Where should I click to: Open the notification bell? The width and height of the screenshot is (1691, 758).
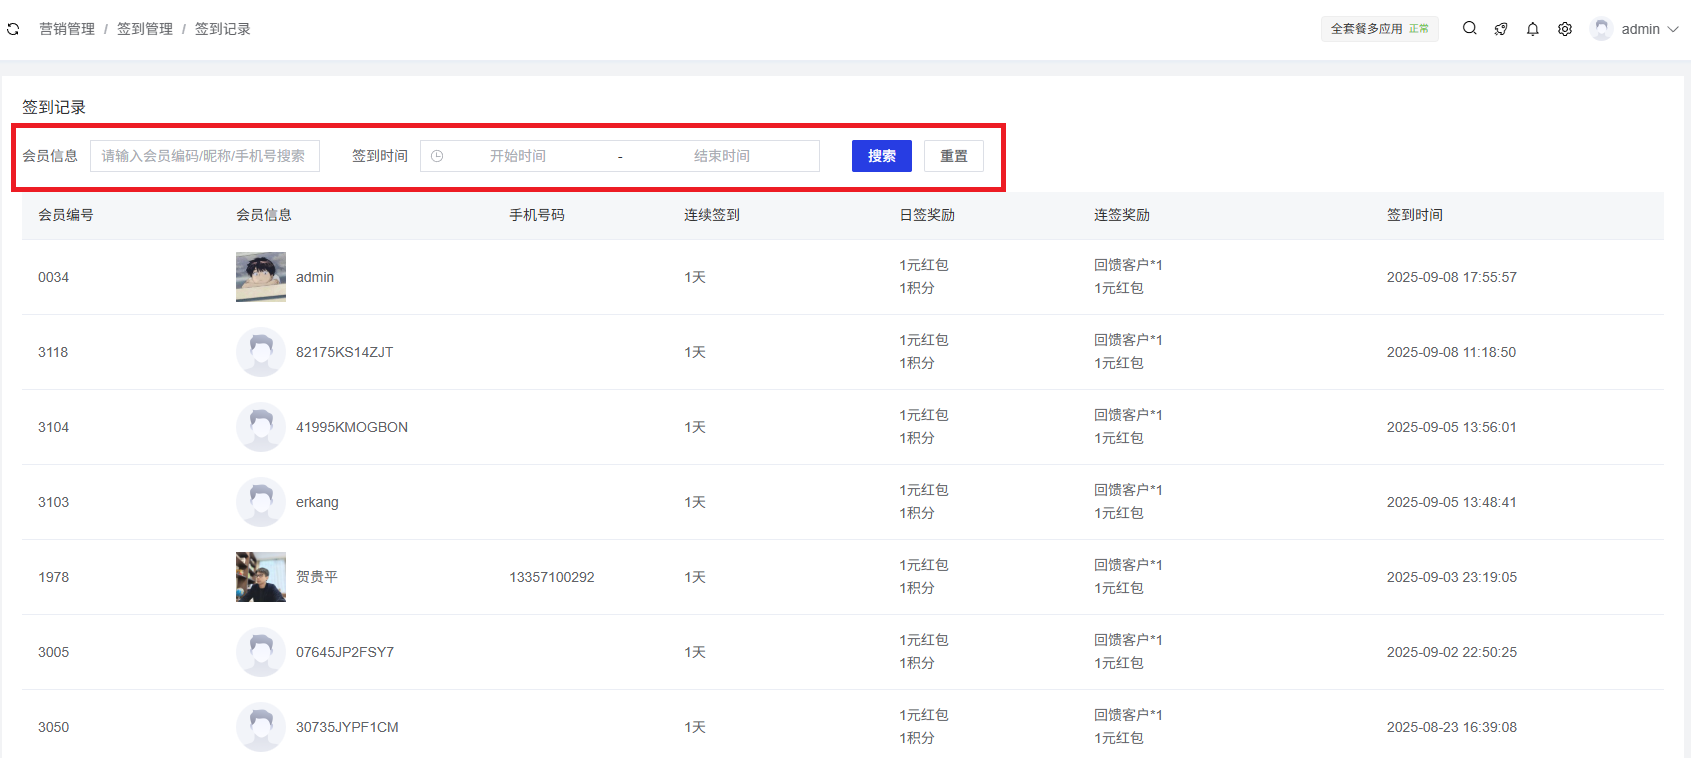tap(1533, 29)
